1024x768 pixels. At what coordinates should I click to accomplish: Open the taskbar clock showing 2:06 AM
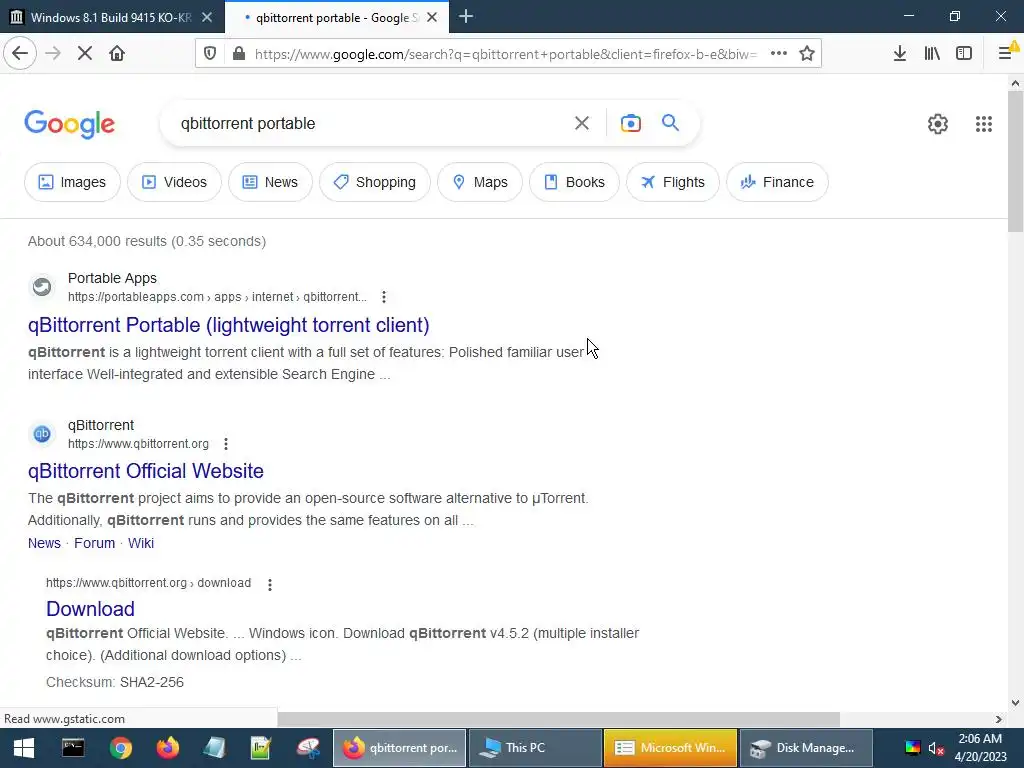(980, 748)
